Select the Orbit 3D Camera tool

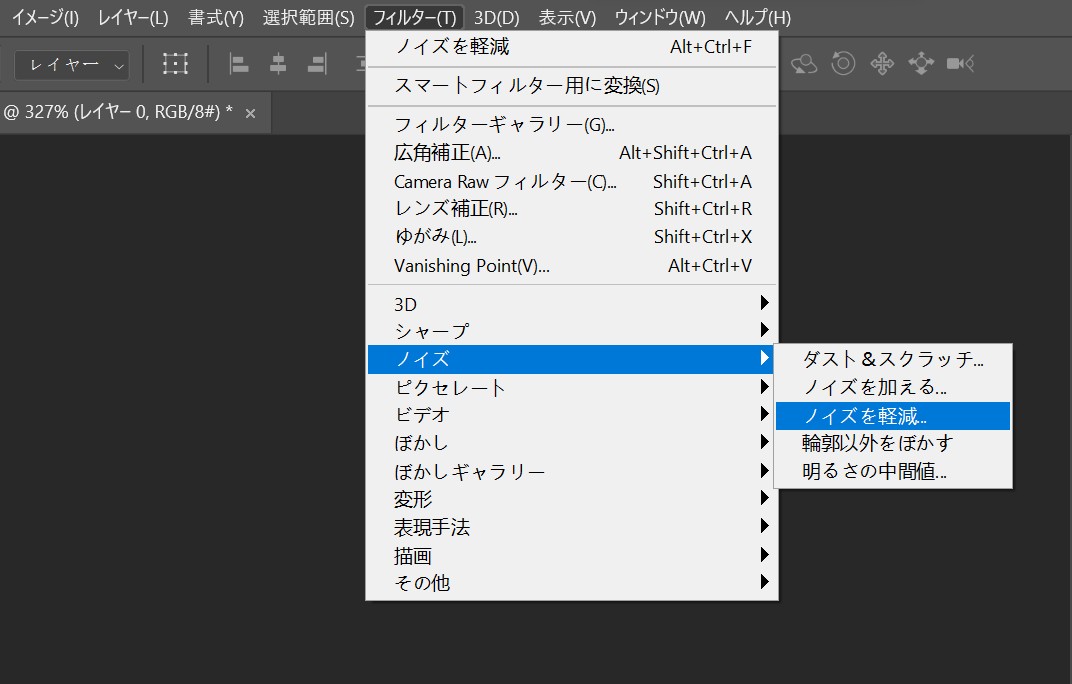point(802,63)
